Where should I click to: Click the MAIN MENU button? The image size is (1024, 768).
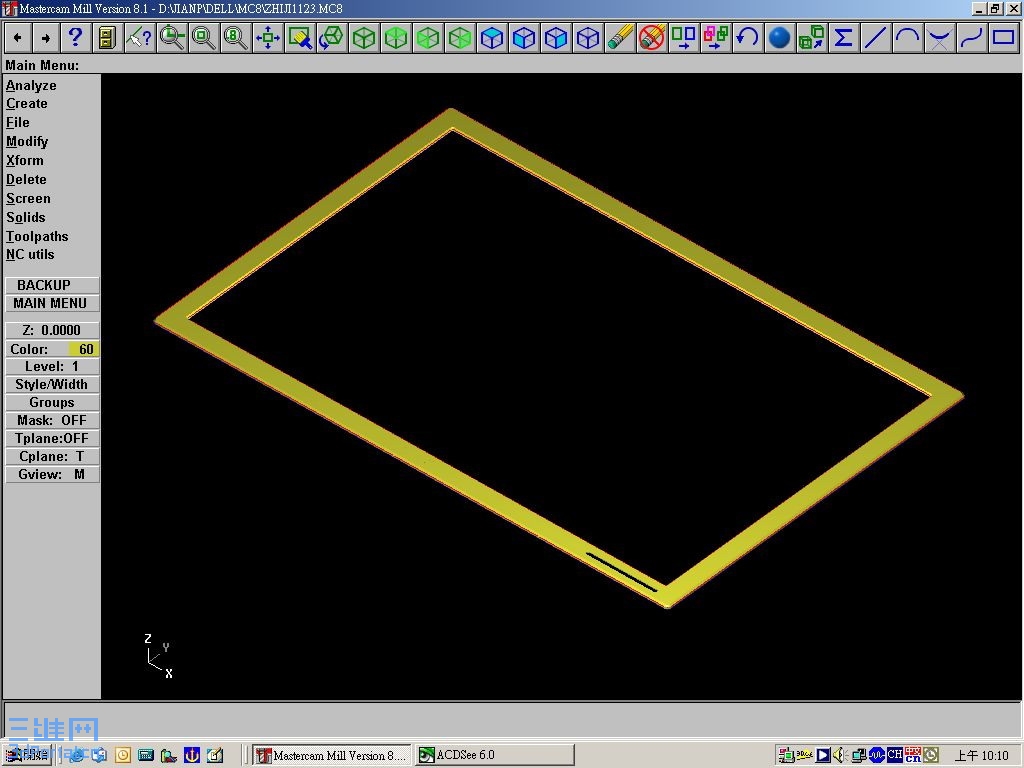tap(52, 304)
